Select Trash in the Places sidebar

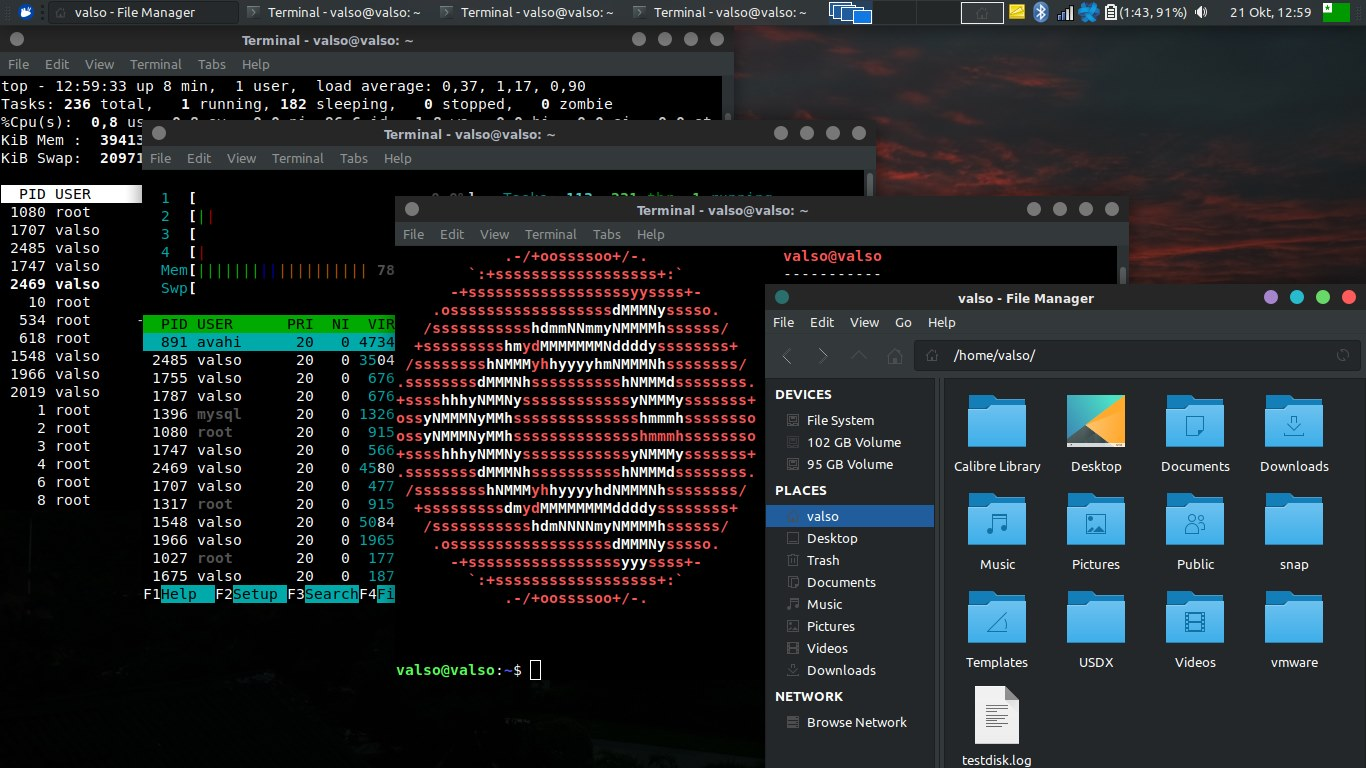tap(823, 560)
